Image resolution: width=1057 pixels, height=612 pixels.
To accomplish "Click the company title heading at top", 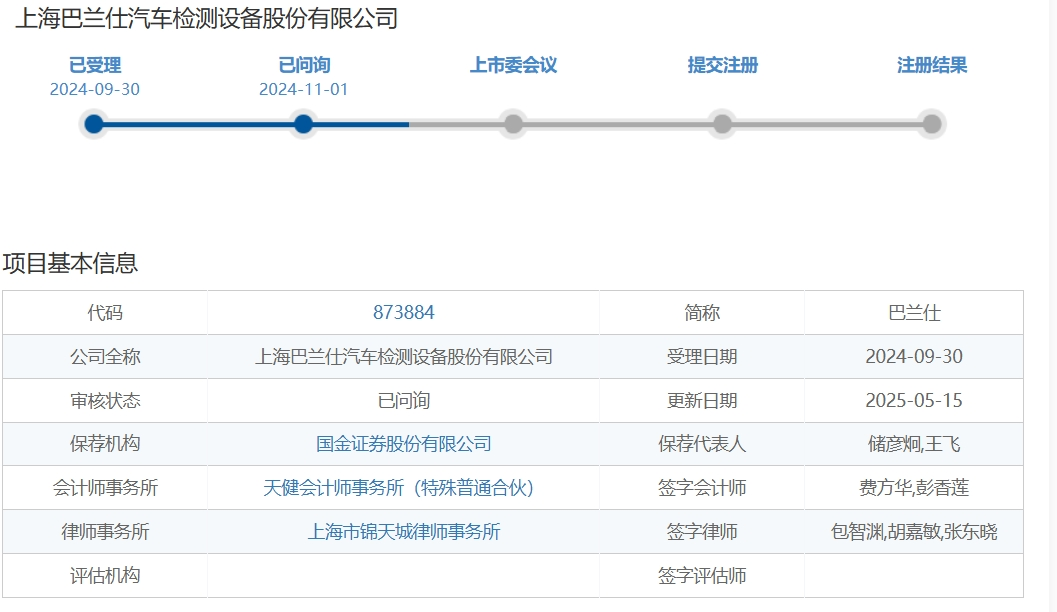I will [206, 18].
